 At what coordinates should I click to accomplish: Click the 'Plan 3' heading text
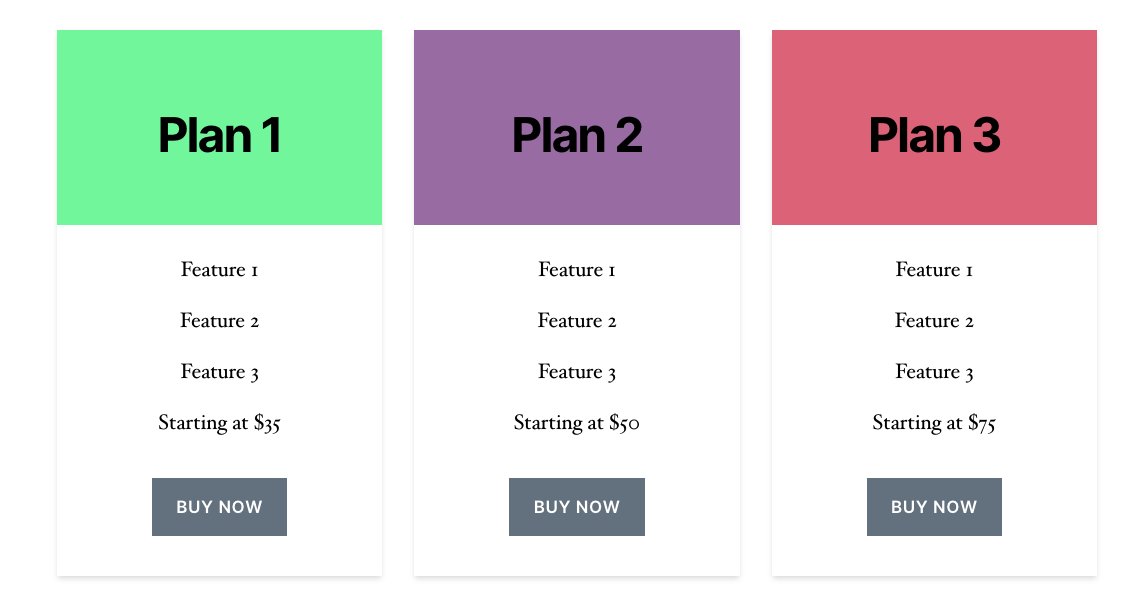pyautogui.click(x=934, y=135)
